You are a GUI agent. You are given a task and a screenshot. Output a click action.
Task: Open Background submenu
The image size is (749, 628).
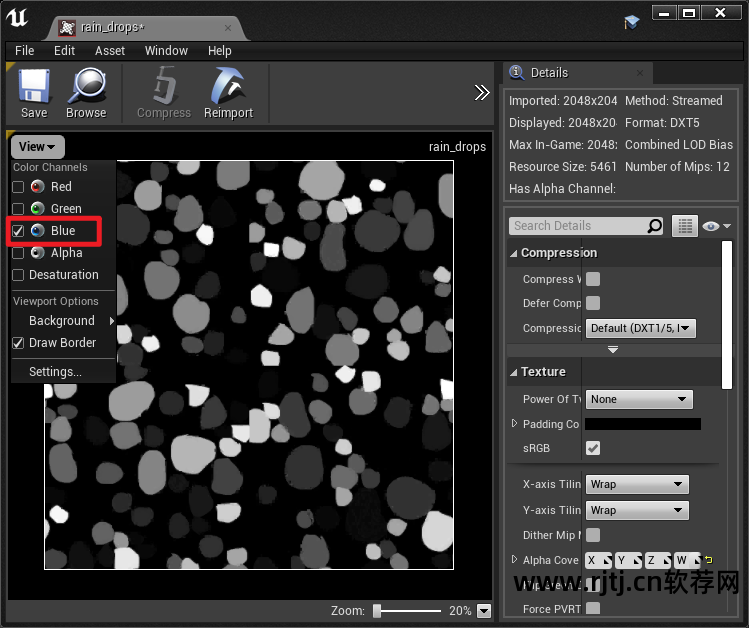click(64, 320)
